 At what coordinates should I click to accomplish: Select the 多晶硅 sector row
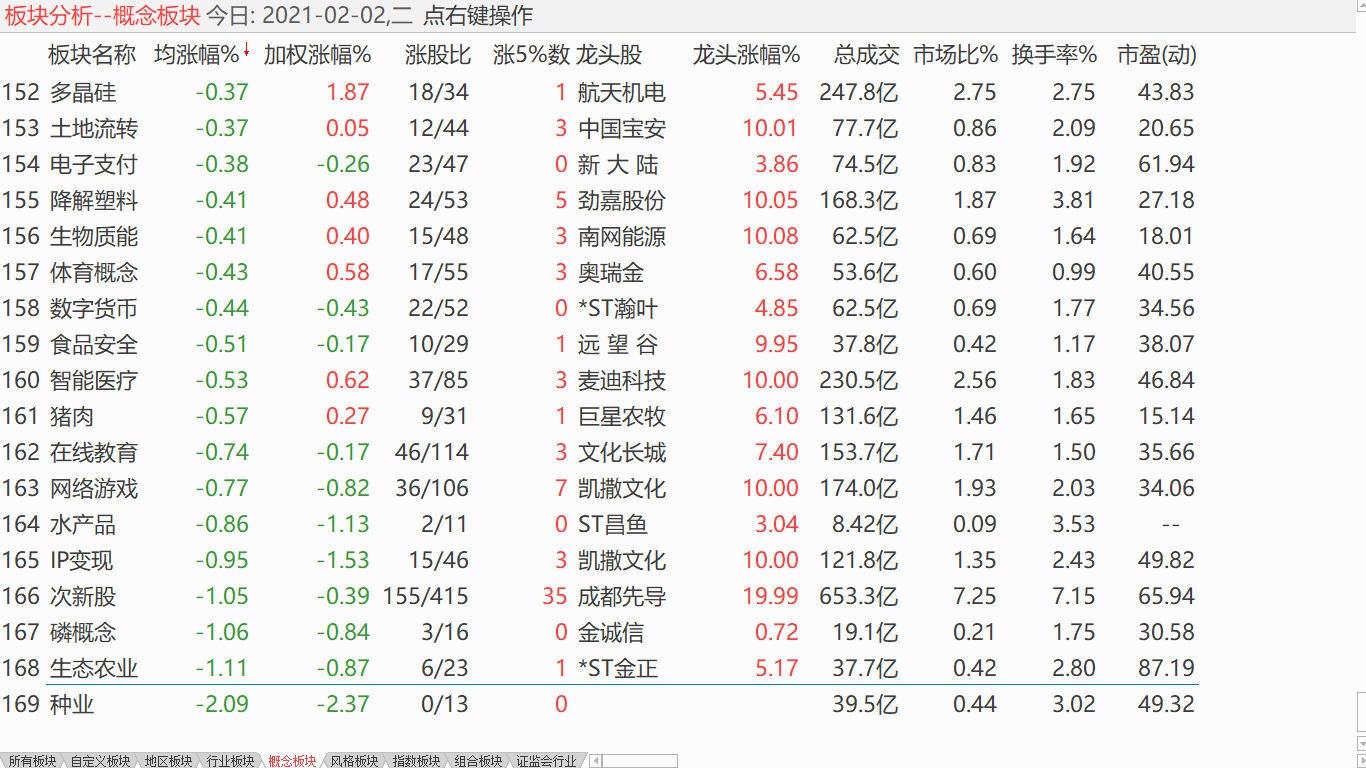pos(599,92)
